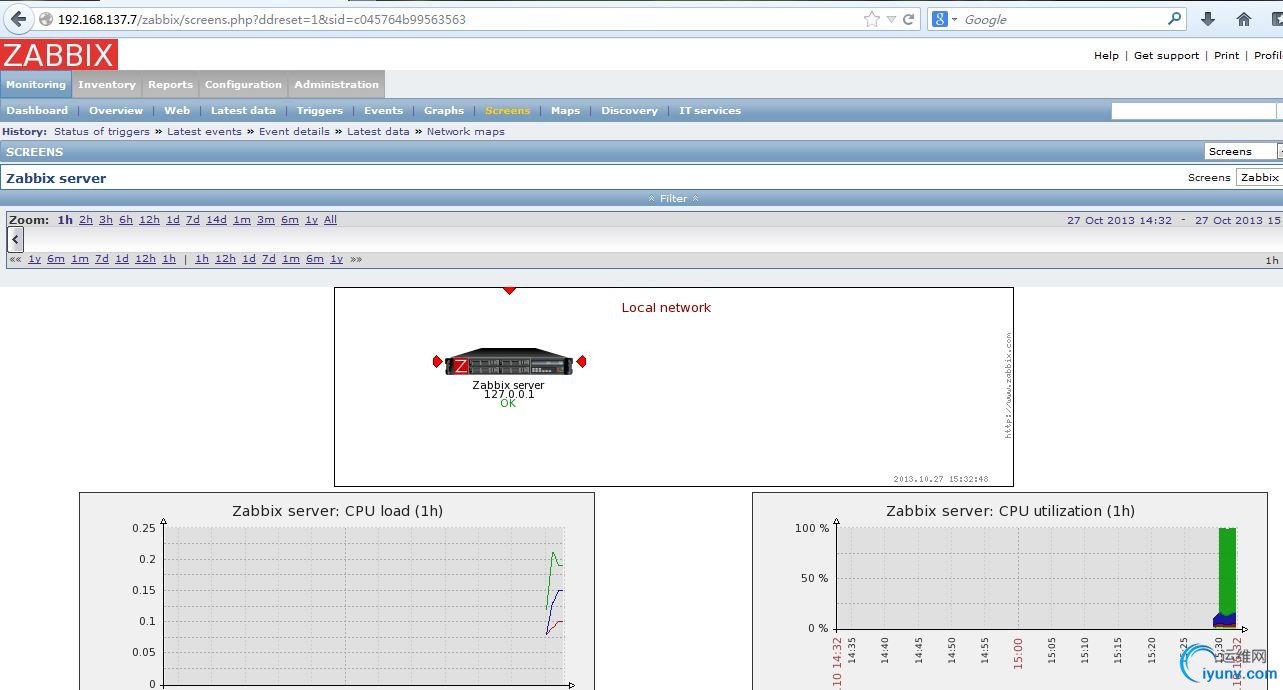Go to the browser home page

tap(1244, 19)
